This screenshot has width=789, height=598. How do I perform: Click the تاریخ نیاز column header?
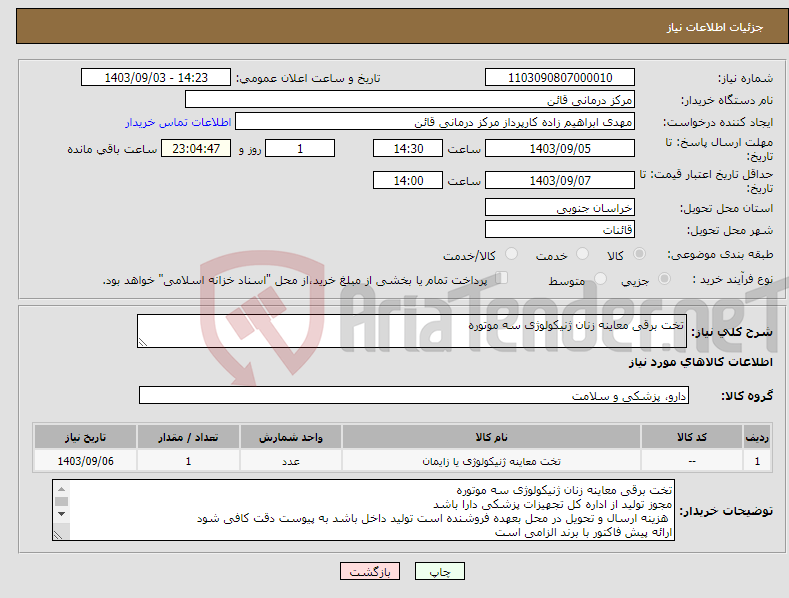pos(85,437)
